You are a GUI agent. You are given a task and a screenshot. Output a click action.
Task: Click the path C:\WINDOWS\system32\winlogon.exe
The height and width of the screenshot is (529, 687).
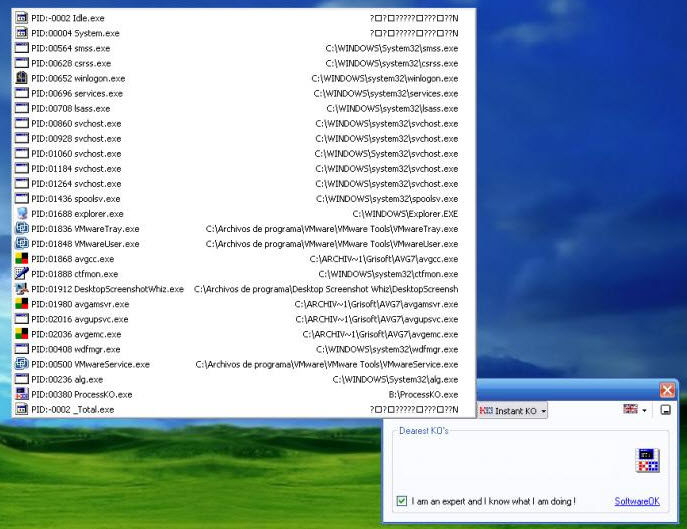385,78
